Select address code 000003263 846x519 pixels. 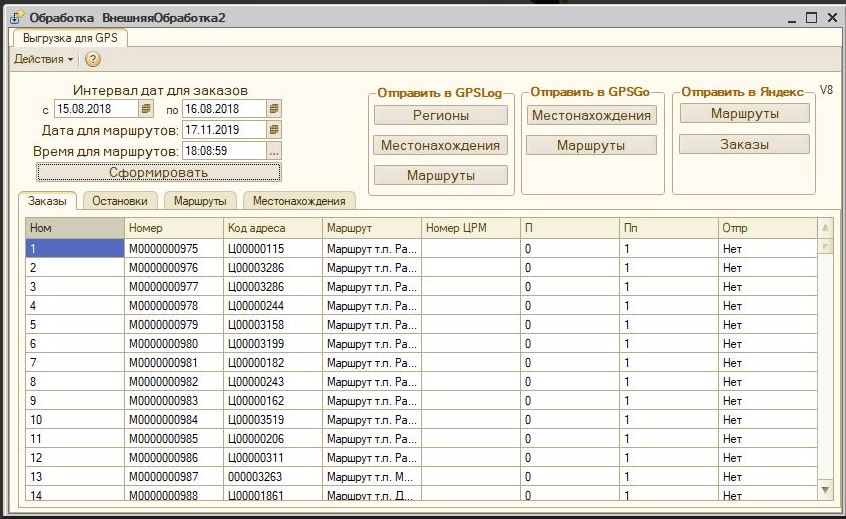click(x=272, y=477)
